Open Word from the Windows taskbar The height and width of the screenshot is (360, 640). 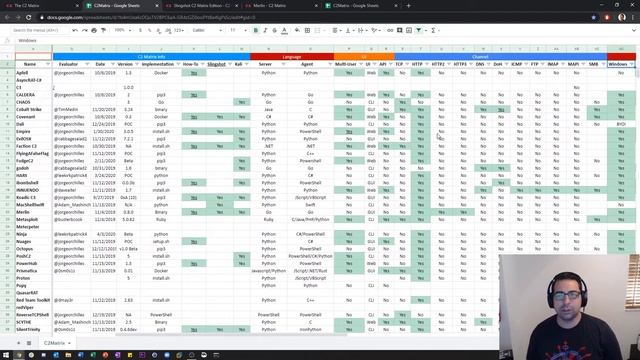pos(80,355)
